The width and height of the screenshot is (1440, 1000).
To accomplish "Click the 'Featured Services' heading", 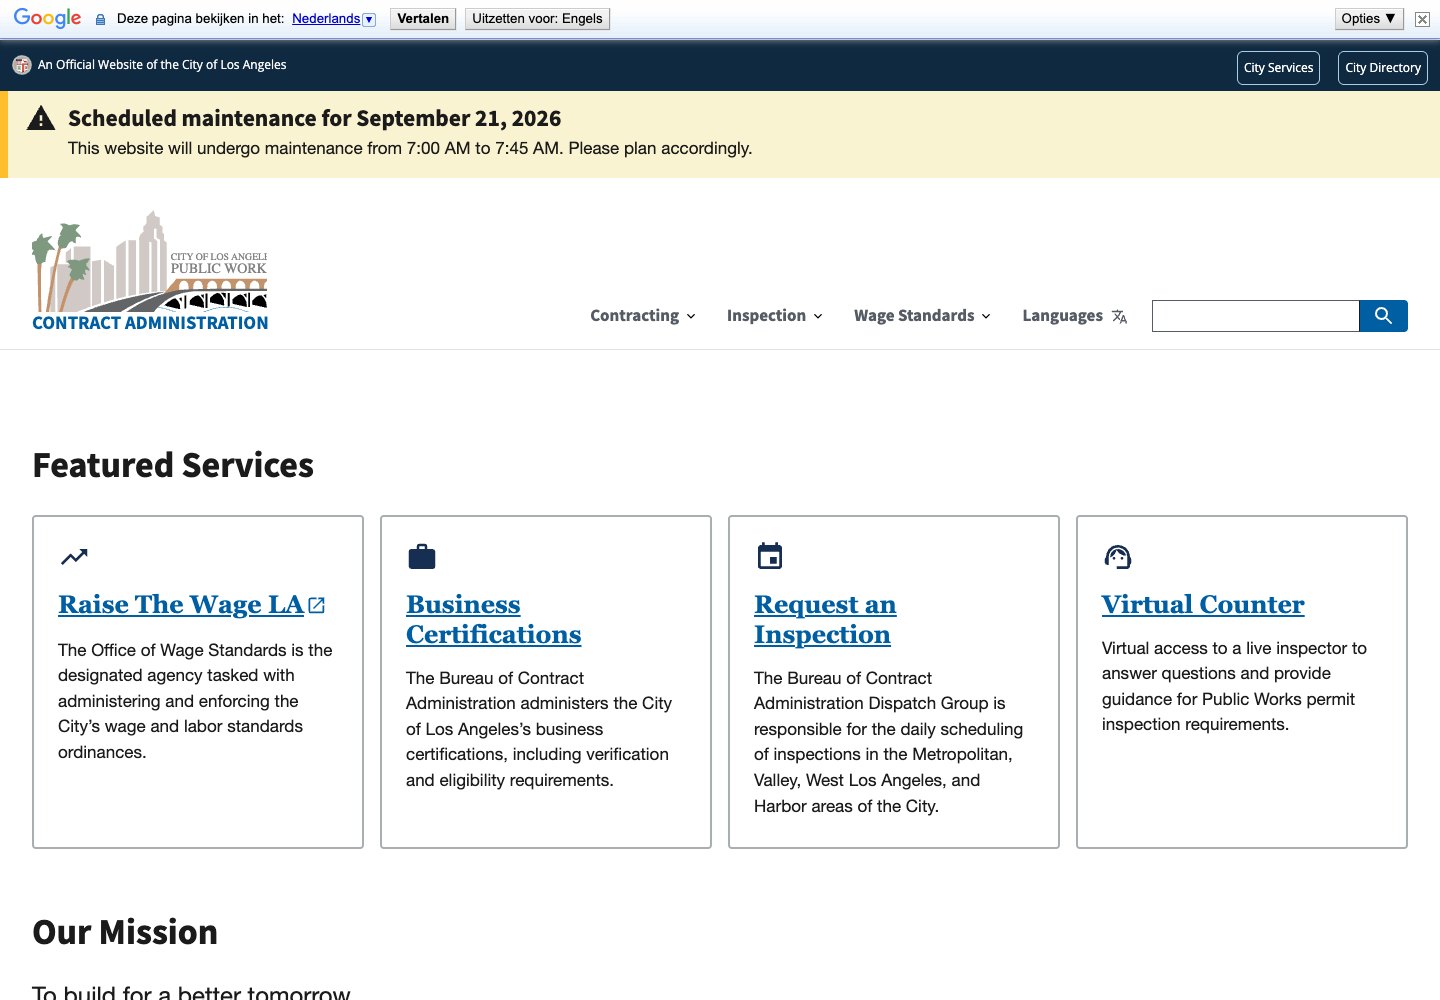I will point(173,466).
